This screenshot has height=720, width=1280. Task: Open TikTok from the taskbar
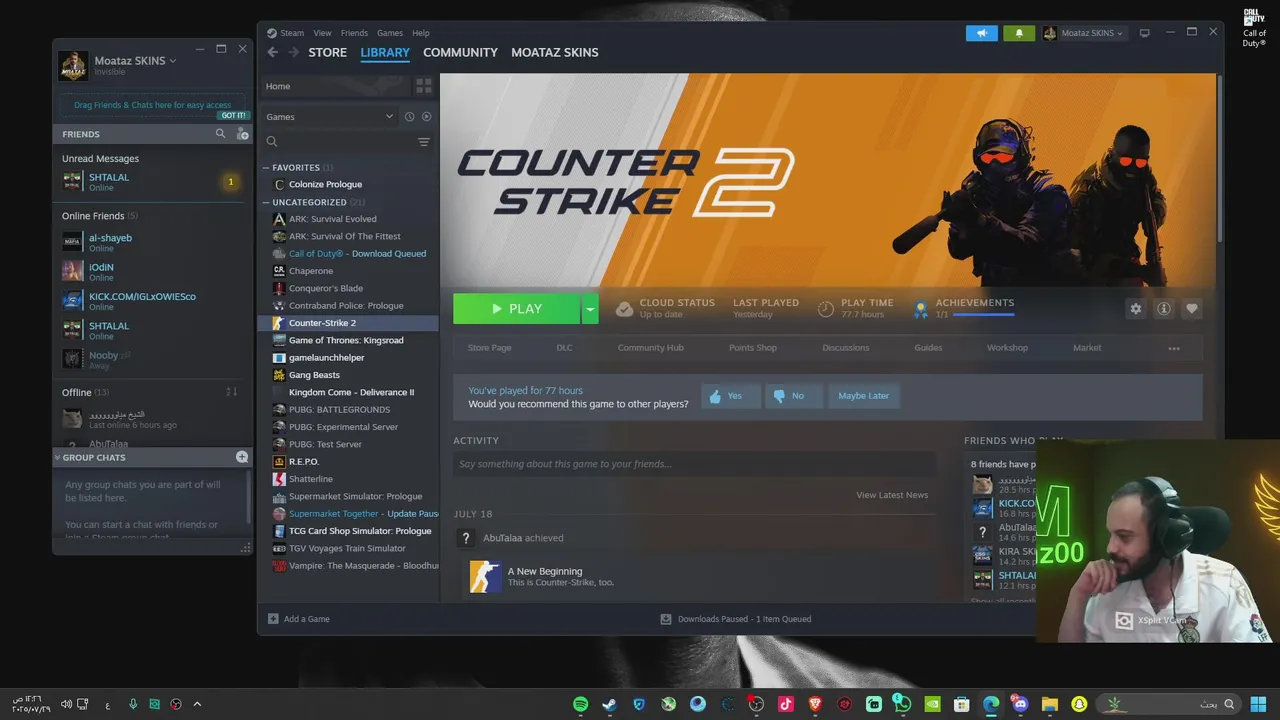click(786, 704)
